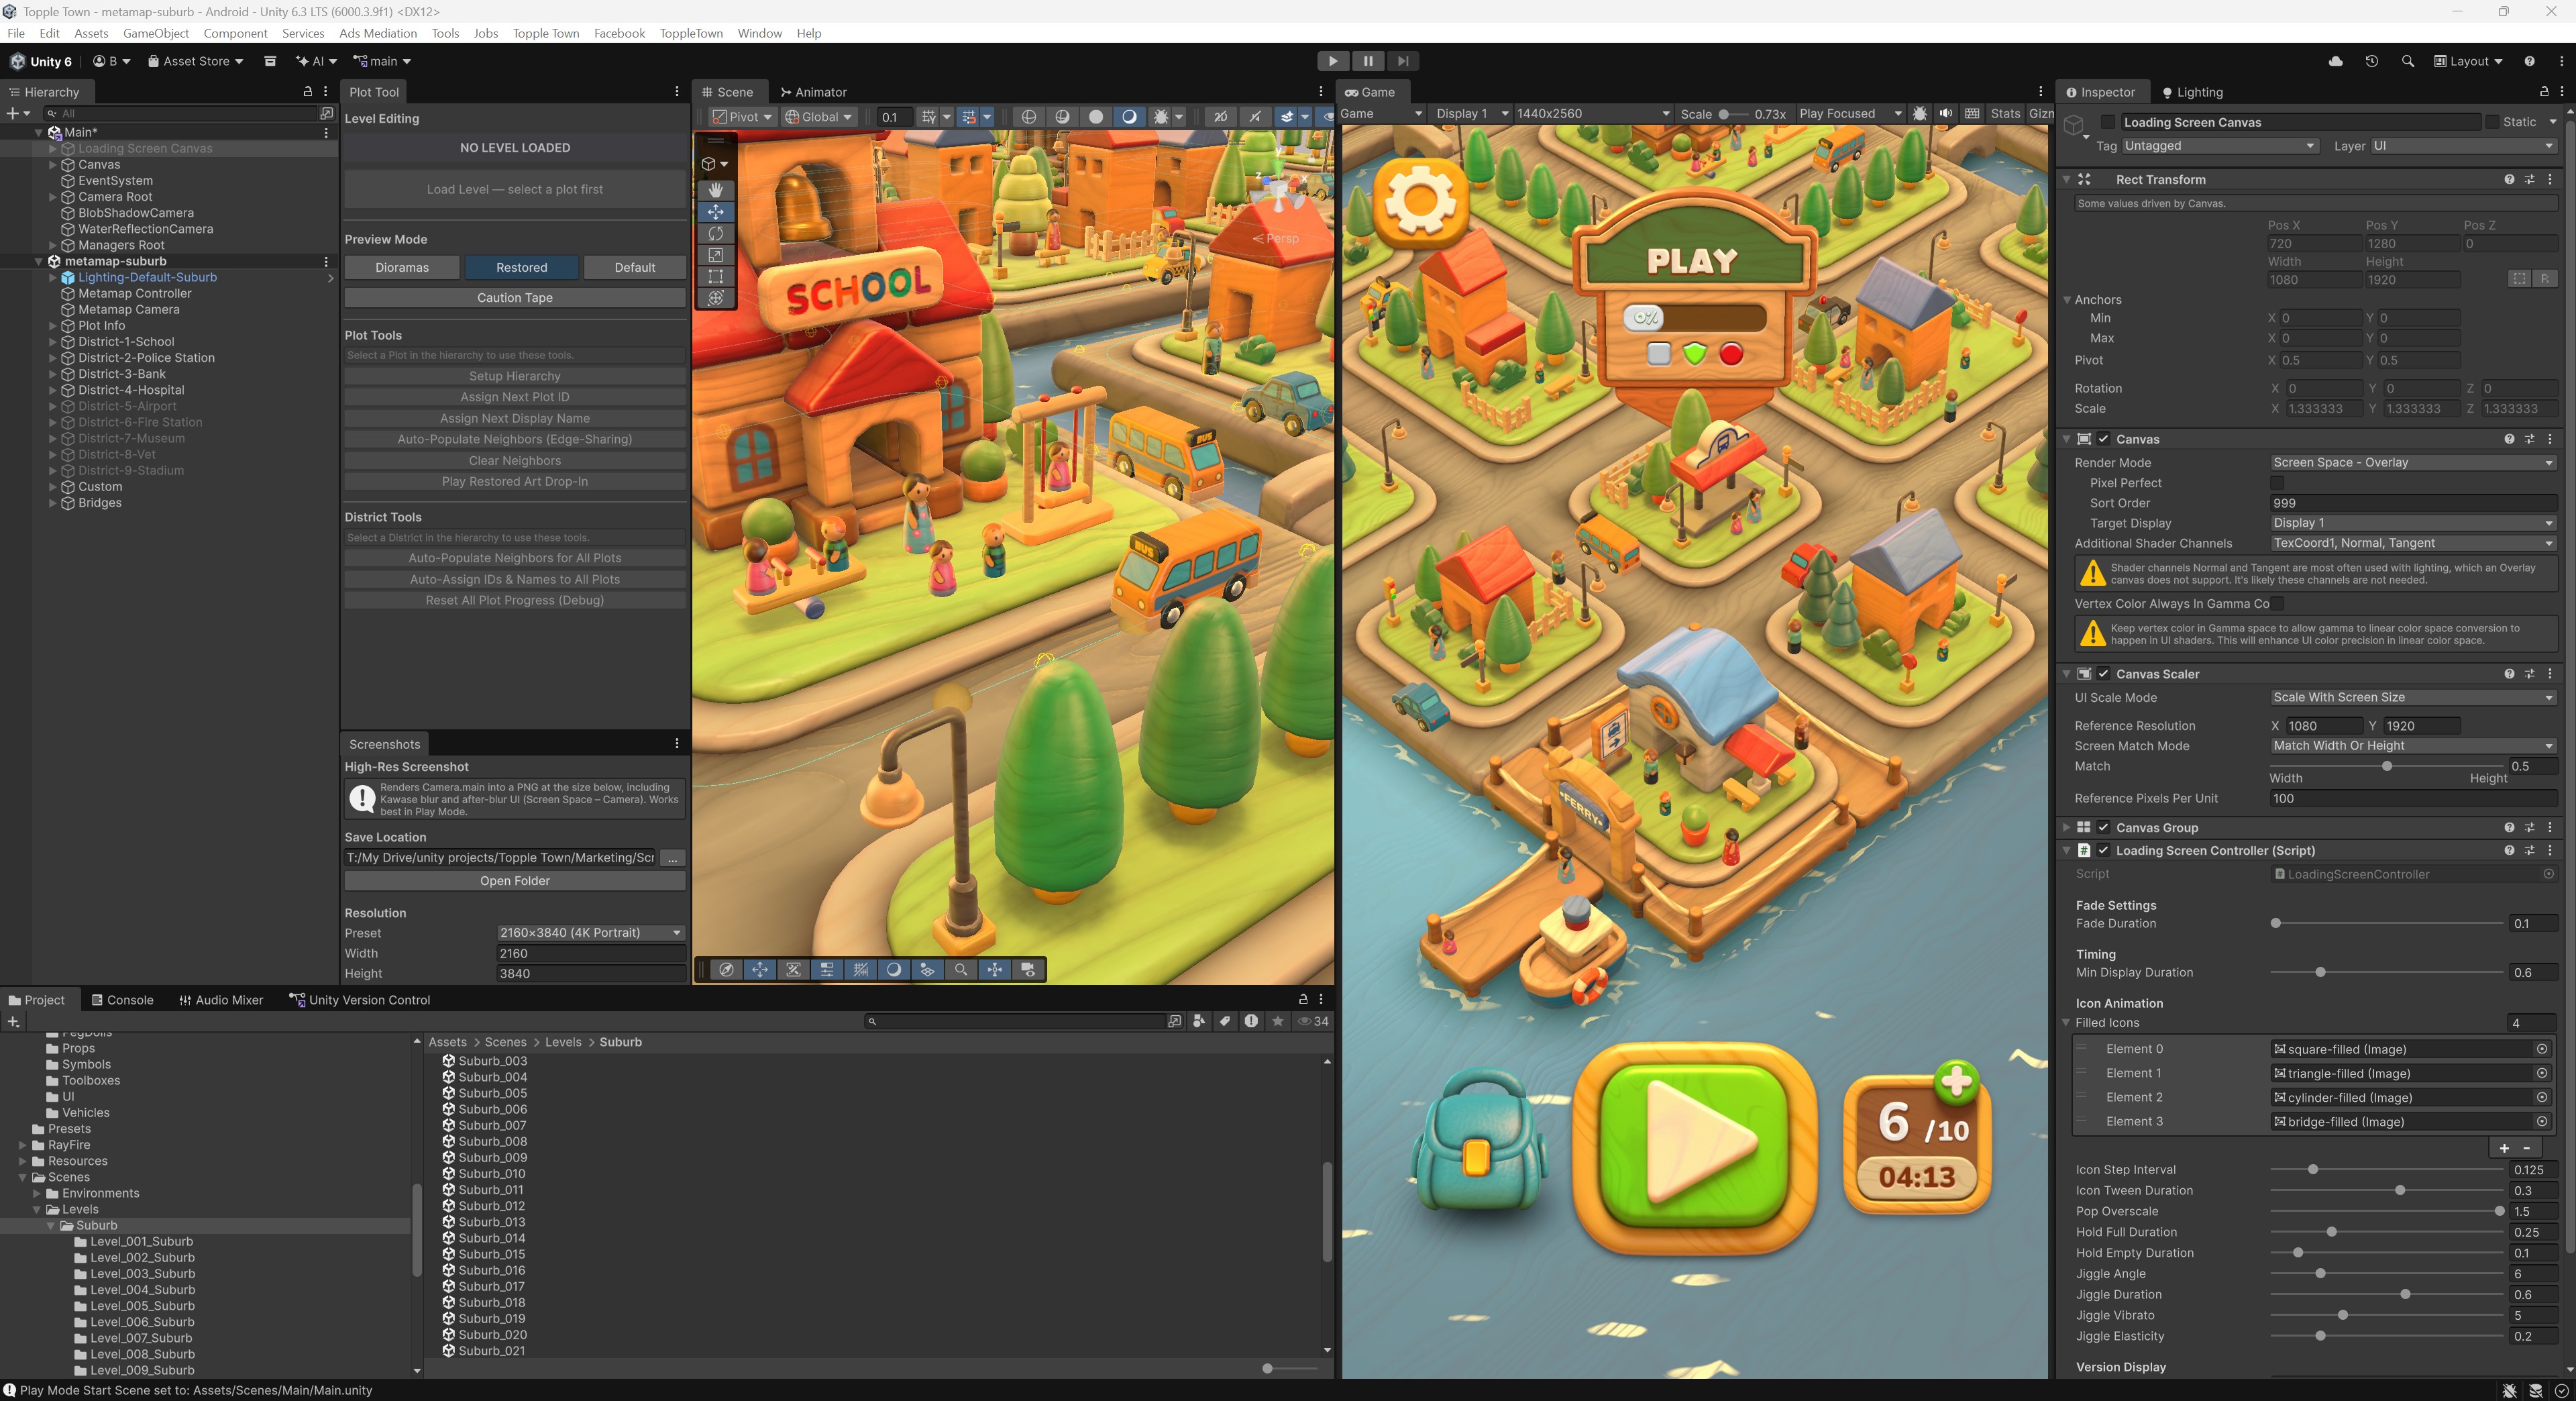Select the Transform tool in Scene toolbar
Screen dimensions: 2576x1401
pos(715,298)
